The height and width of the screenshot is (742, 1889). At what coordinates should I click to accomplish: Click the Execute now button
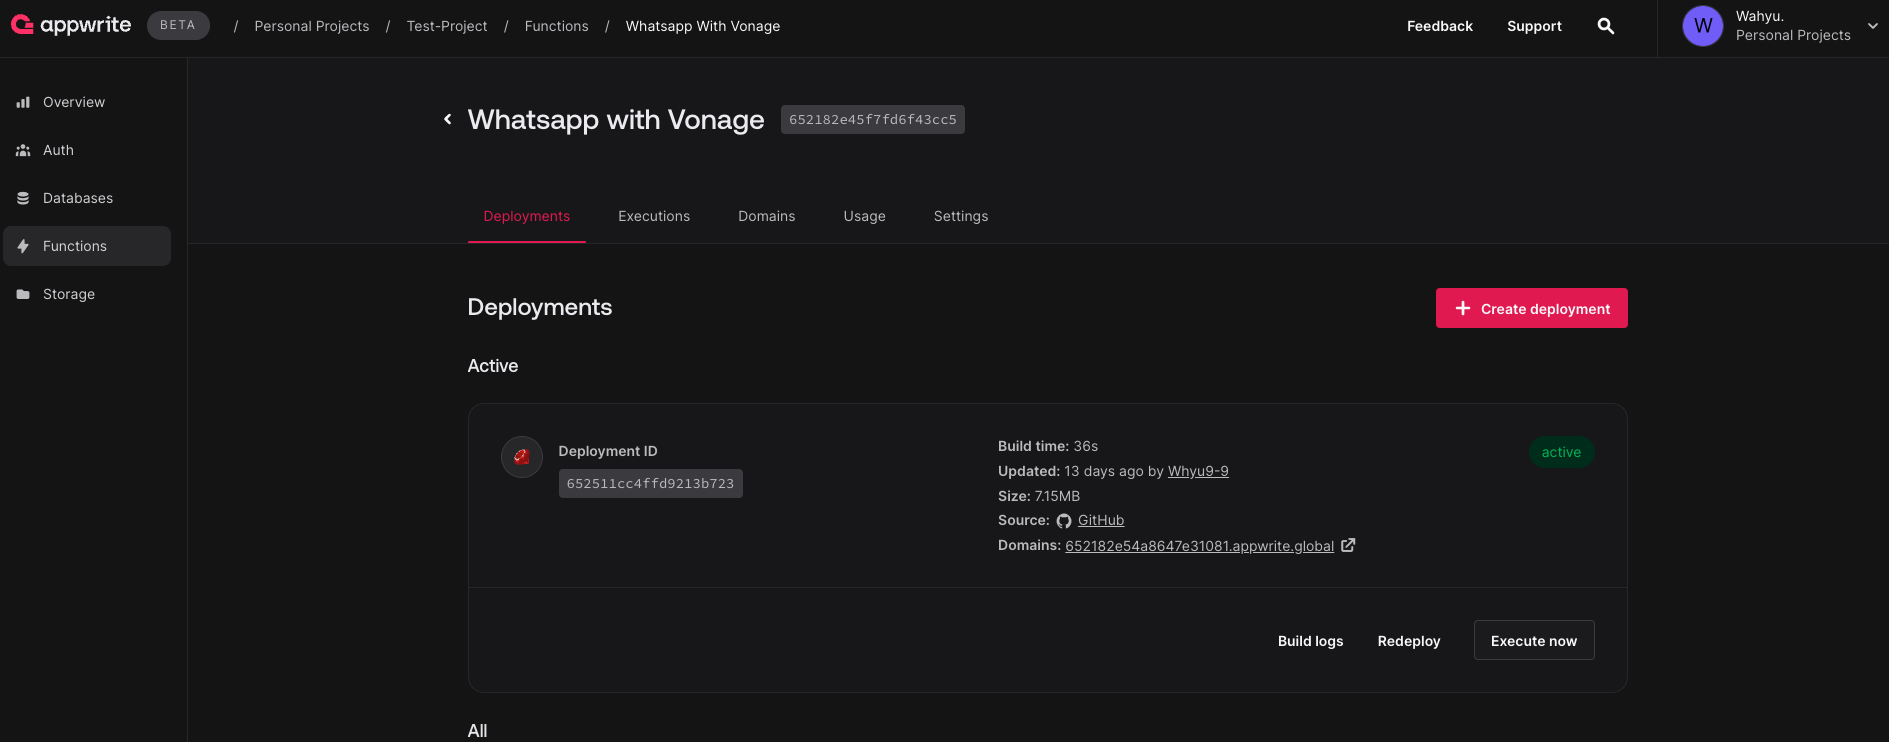coord(1534,640)
